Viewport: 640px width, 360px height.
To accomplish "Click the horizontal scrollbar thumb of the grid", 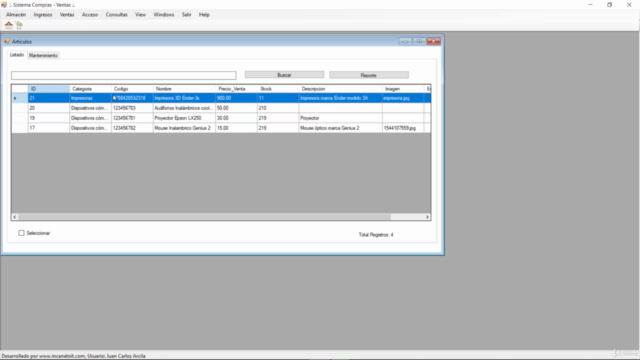I will click(204, 217).
